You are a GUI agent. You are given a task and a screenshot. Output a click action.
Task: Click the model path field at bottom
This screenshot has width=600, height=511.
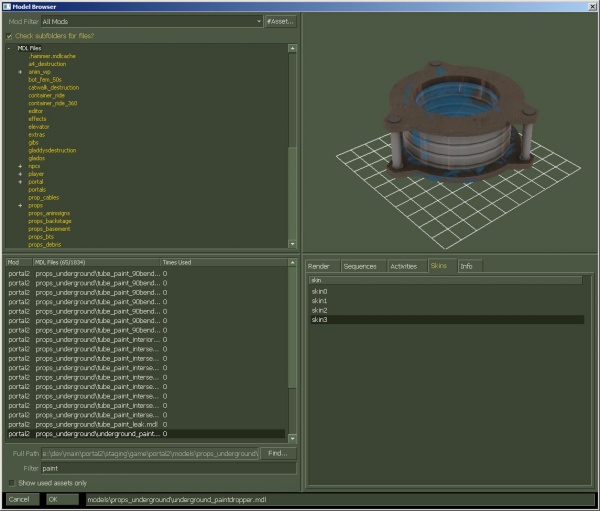pos(340,500)
